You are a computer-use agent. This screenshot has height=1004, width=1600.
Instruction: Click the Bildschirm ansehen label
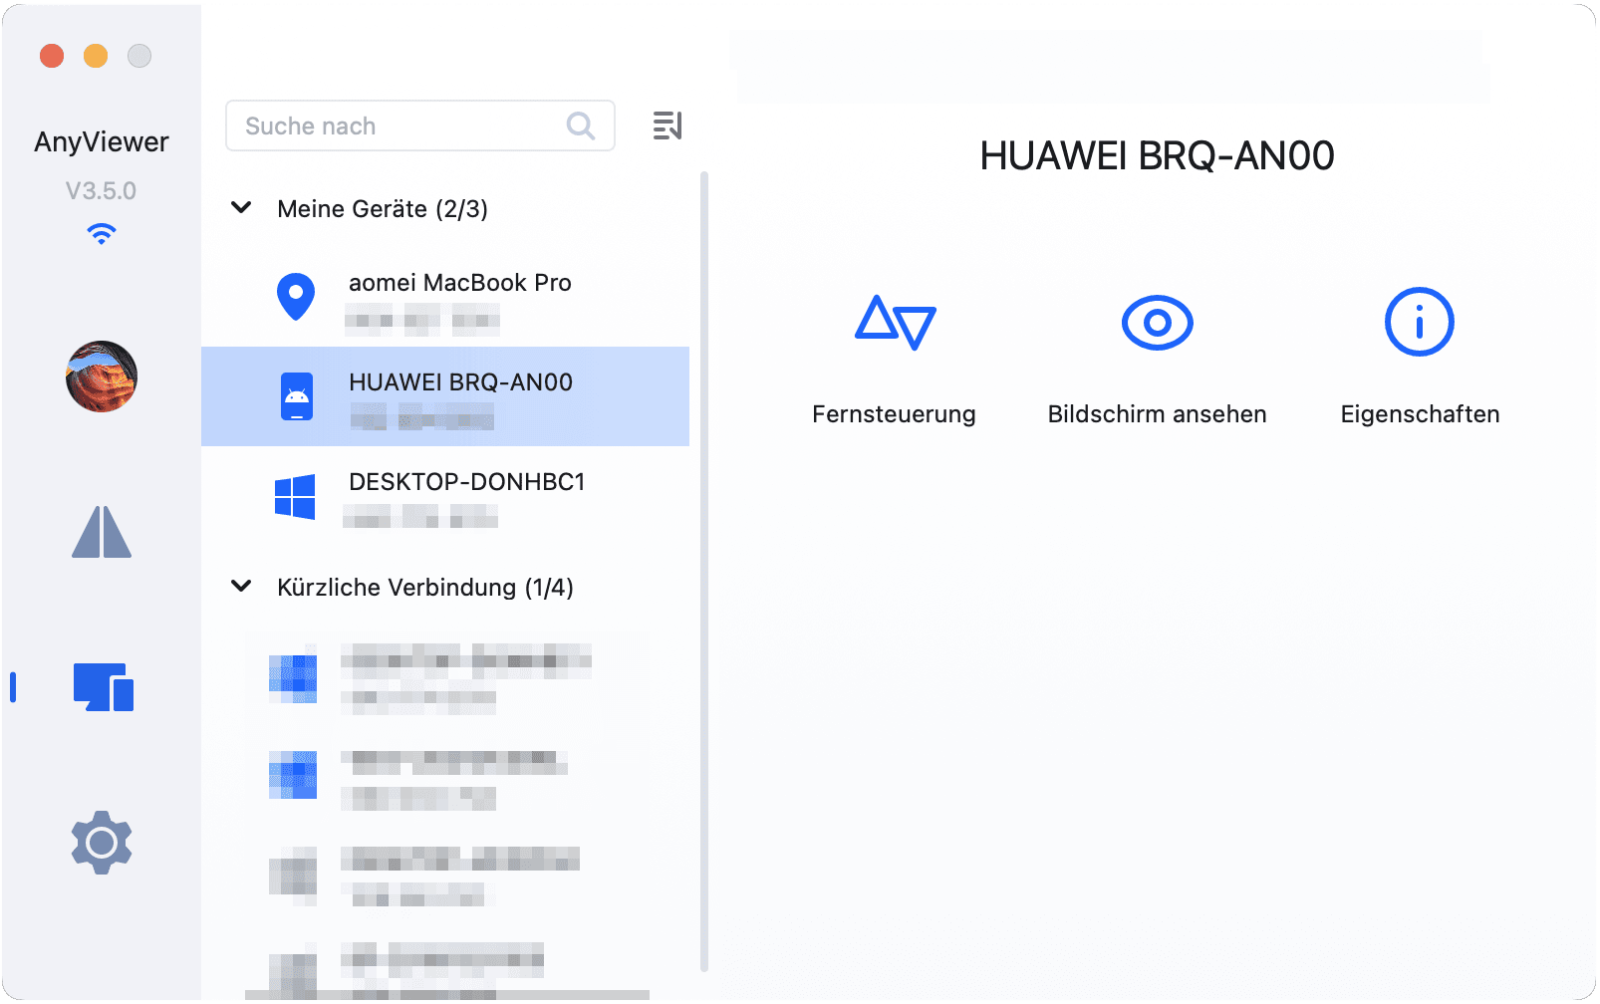pos(1157,414)
